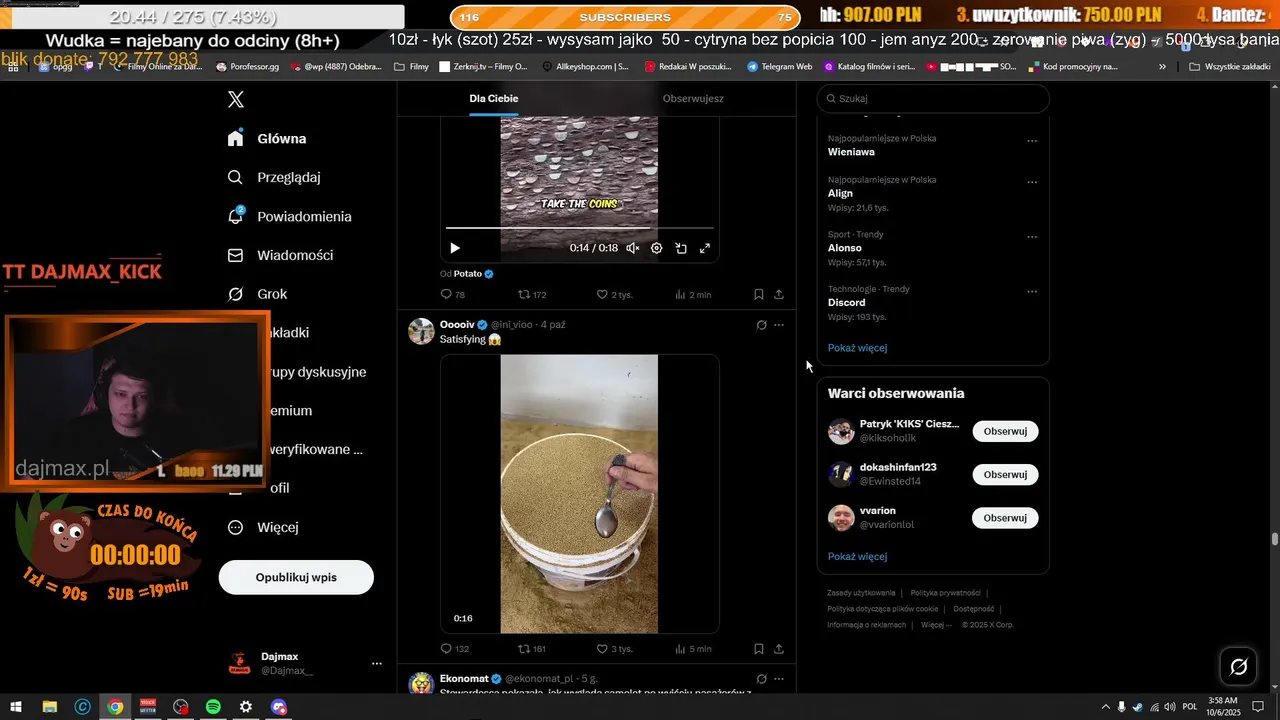Switch to Obserwujesz tab
Image resolution: width=1280 pixels, height=720 pixels.
pyautogui.click(x=693, y=99)
